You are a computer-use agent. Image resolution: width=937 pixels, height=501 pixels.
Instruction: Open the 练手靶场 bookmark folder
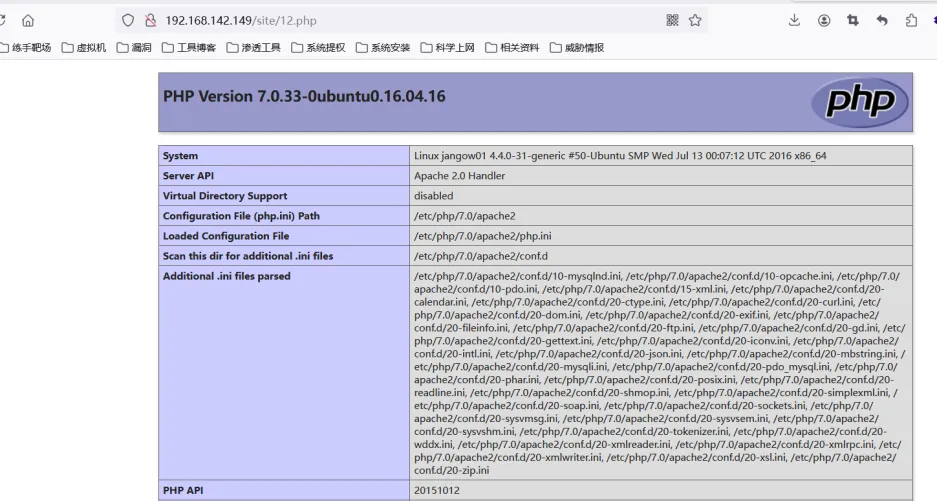[x=25, y=48]
